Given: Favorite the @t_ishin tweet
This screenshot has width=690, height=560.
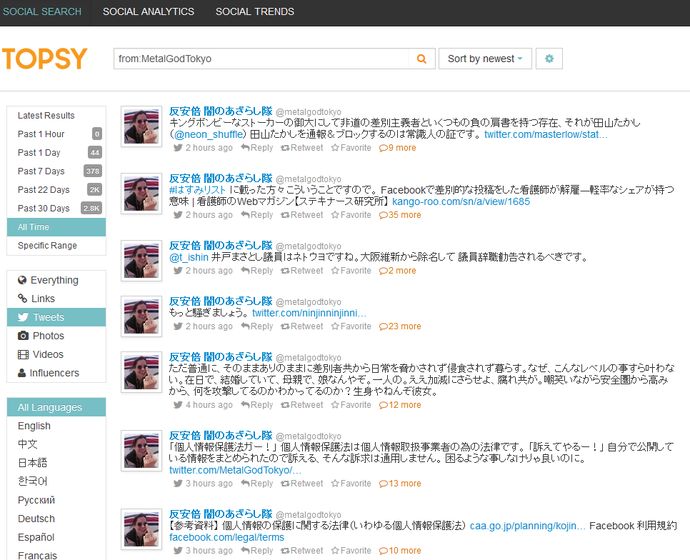Looking at the screenshot, I should point(351,271).
